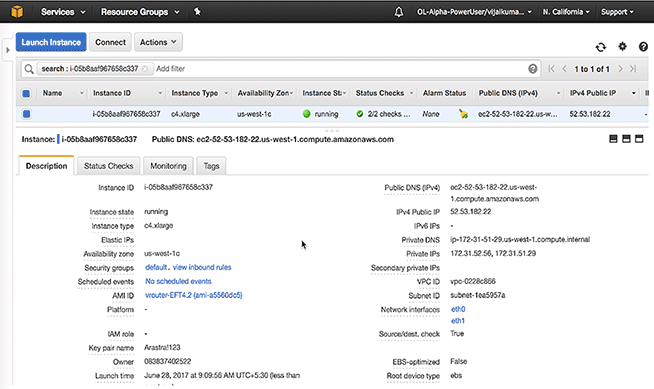This screenshot has width=654, height=389.
Task: Open the view inbound rules link
Action: [202, 267]
